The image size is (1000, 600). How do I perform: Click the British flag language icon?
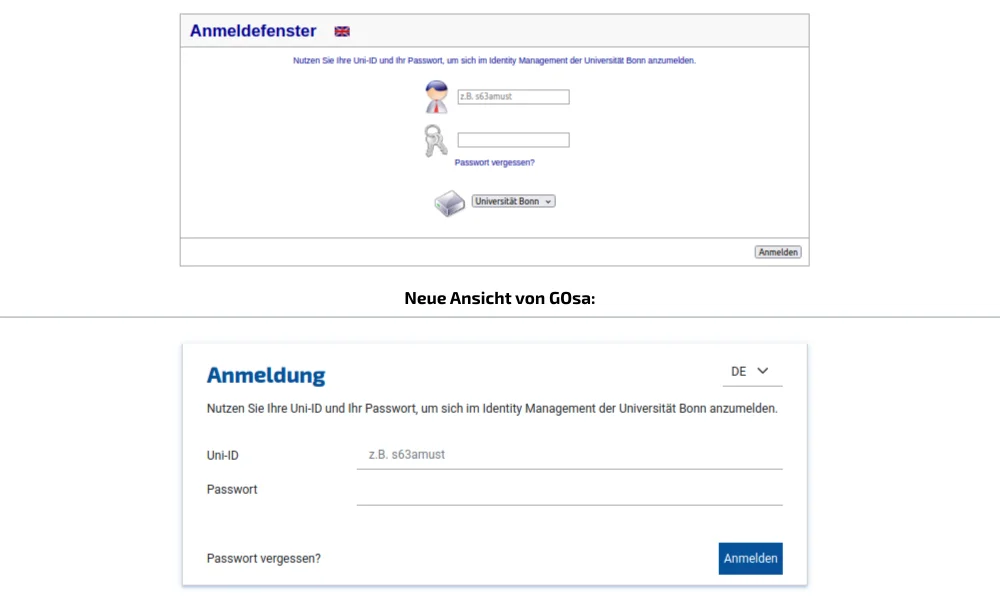pos(340,31)
